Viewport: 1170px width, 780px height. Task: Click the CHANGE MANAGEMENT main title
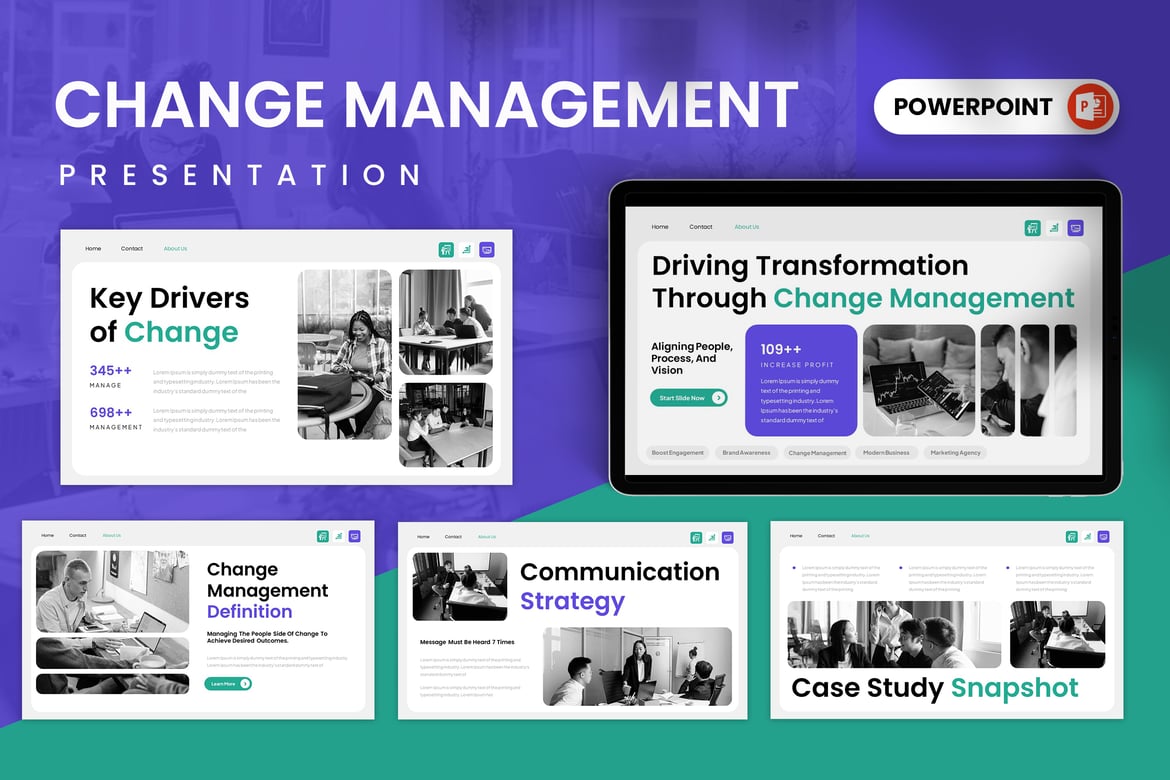(x=427, y=104)
